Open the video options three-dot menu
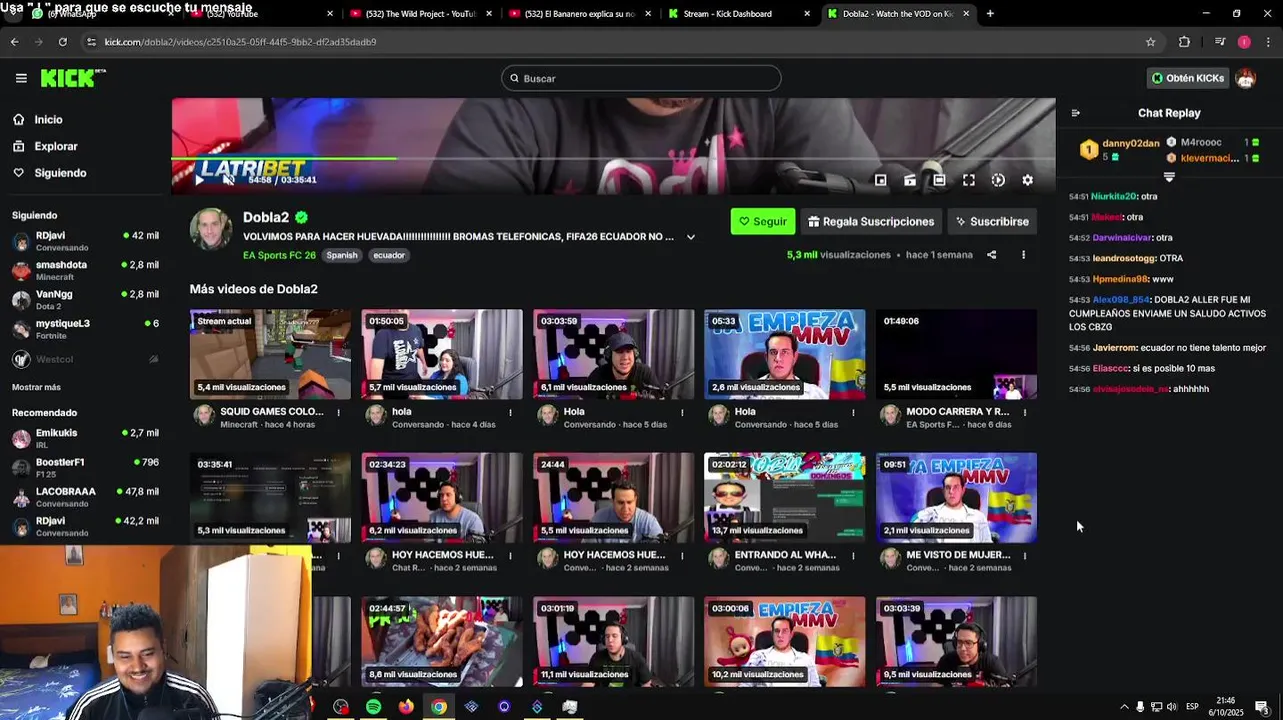1283x720 pixels. coord(1023,255)
